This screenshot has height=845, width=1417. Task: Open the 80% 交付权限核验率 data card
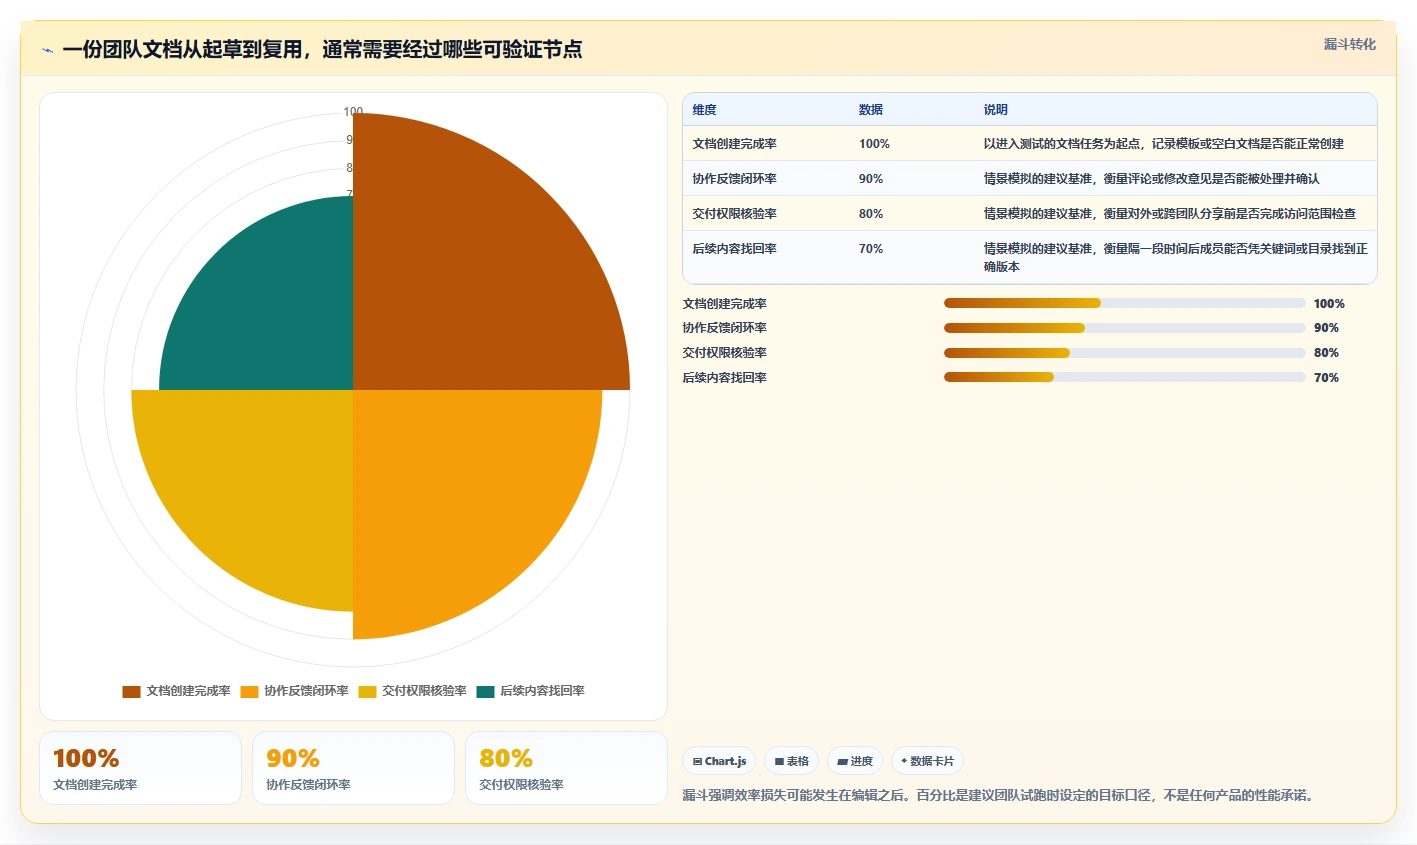pyautogui.click(x=566, y=768)
